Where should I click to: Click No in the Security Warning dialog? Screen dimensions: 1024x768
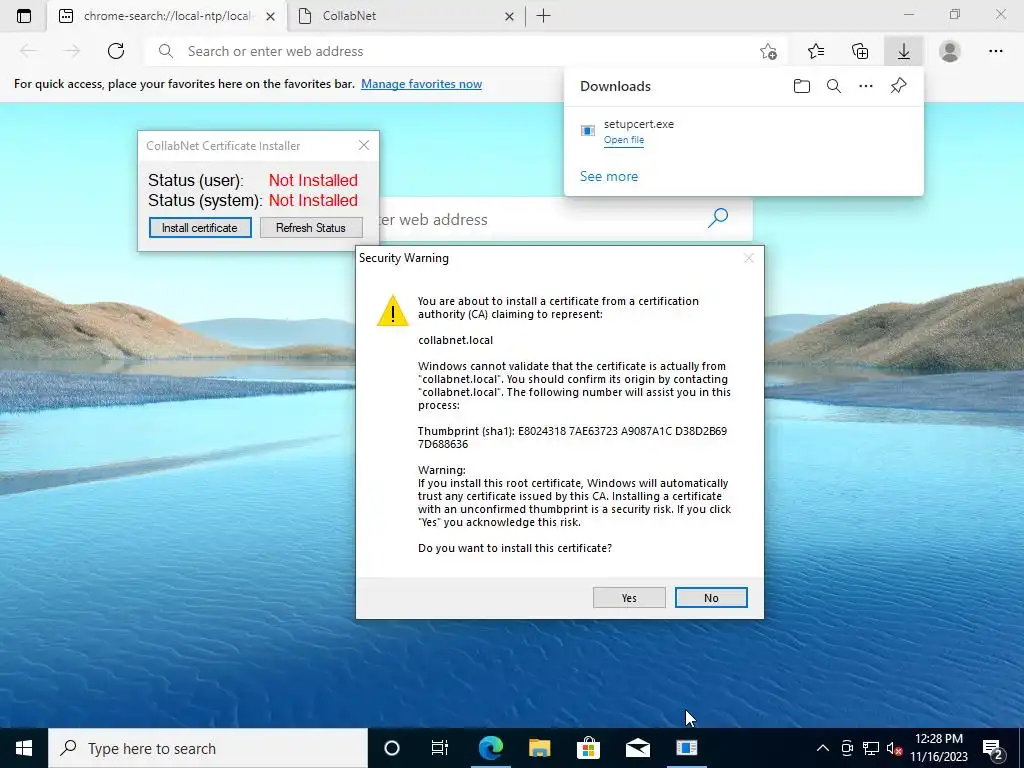(x=711, y=598)
